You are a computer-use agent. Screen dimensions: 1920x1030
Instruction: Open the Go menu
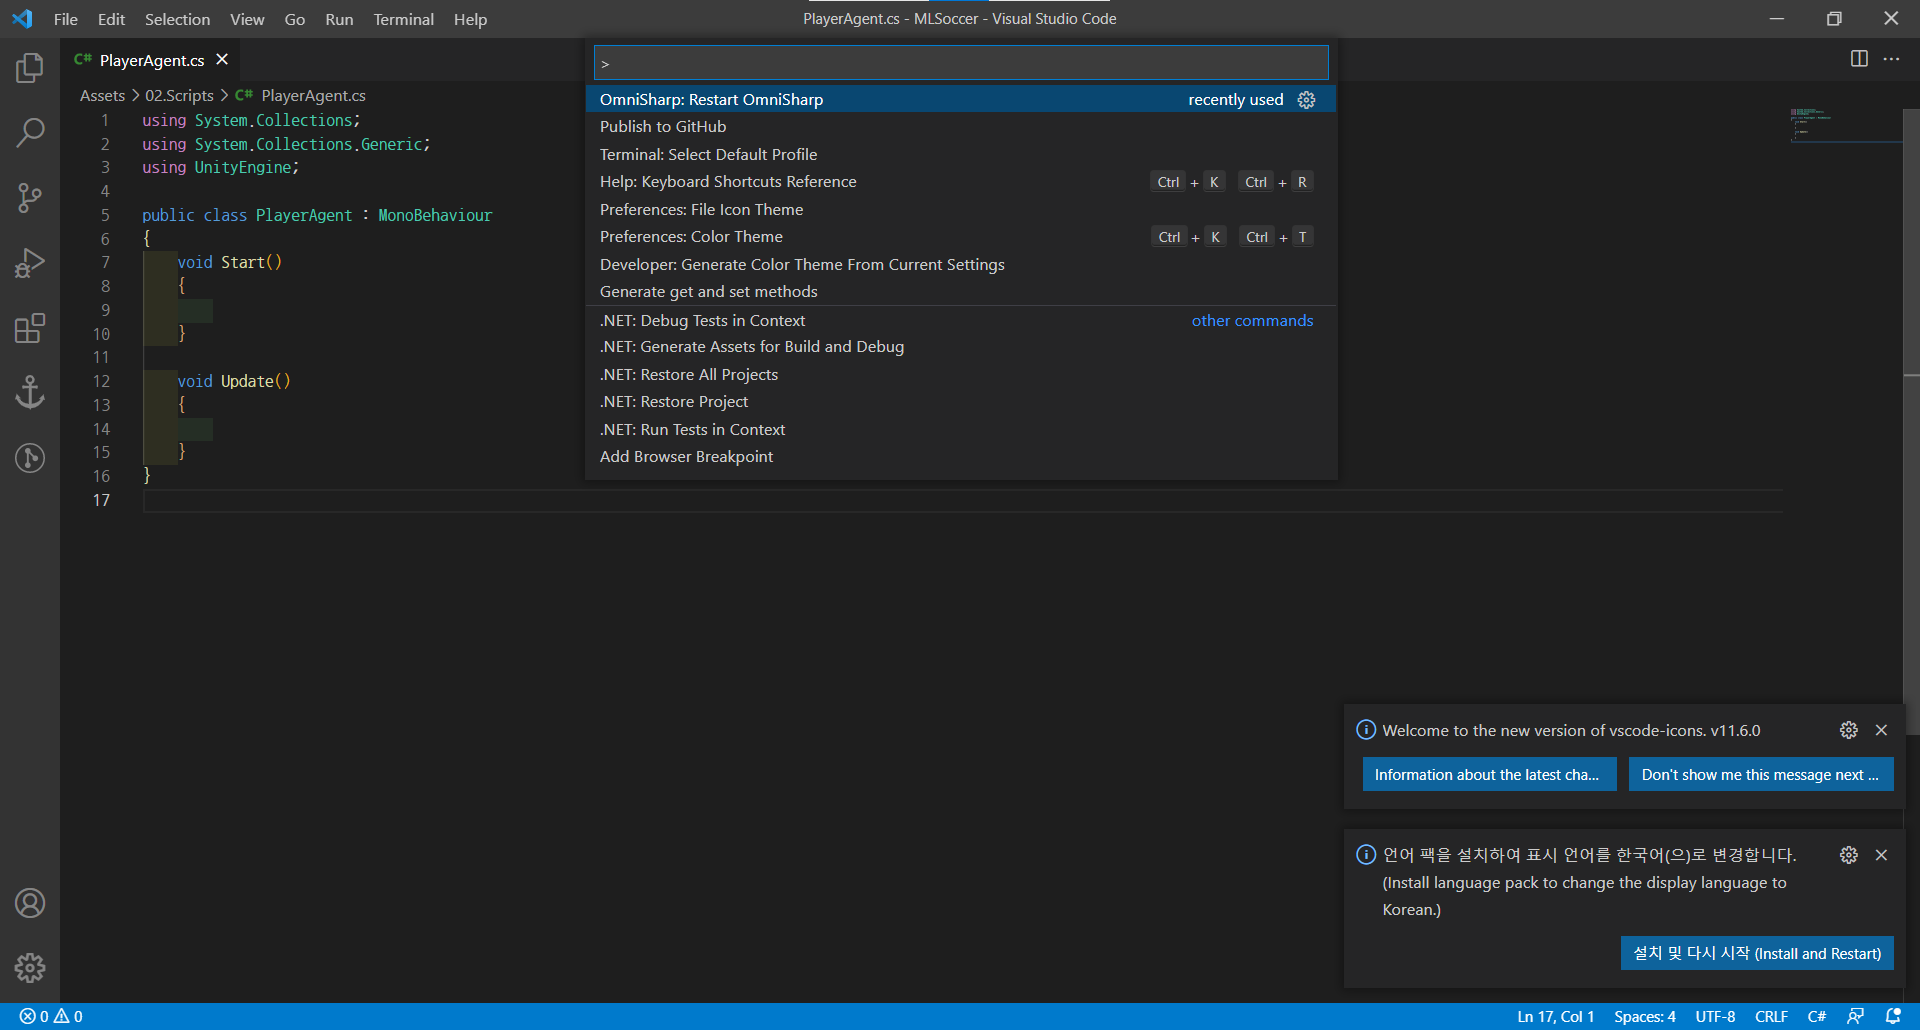coord(294,19)
